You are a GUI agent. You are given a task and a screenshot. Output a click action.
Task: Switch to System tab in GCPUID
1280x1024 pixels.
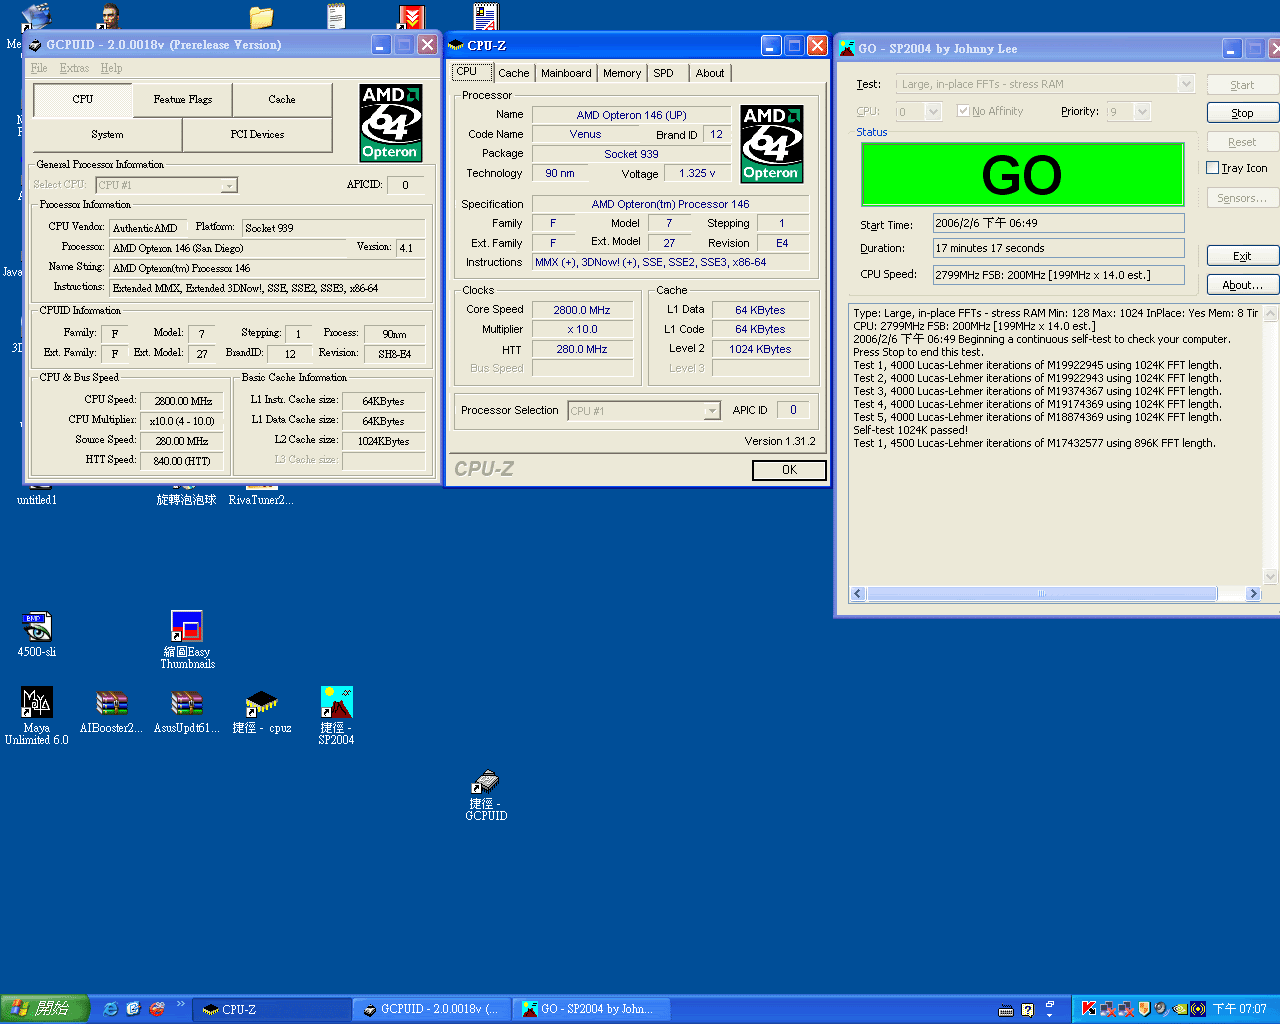coord(108,135)
